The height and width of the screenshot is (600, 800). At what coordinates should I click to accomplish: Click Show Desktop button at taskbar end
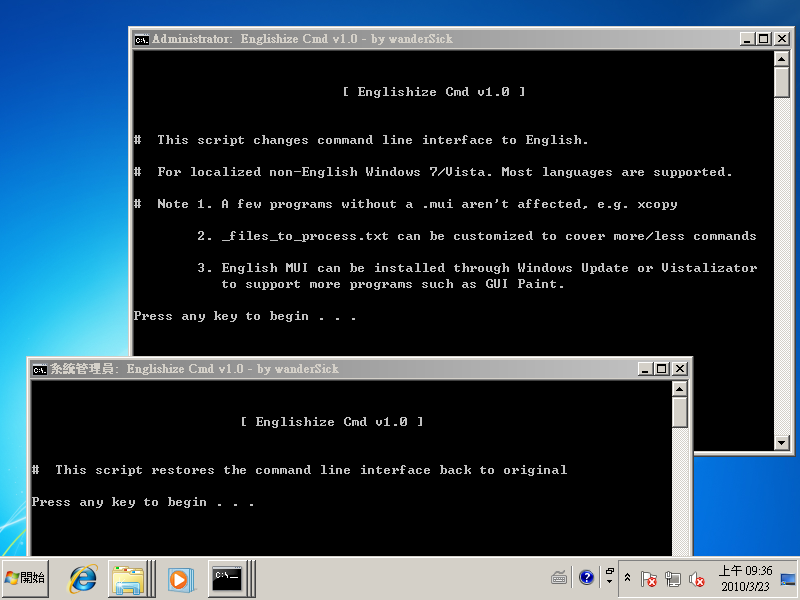[x=788, y=579]
